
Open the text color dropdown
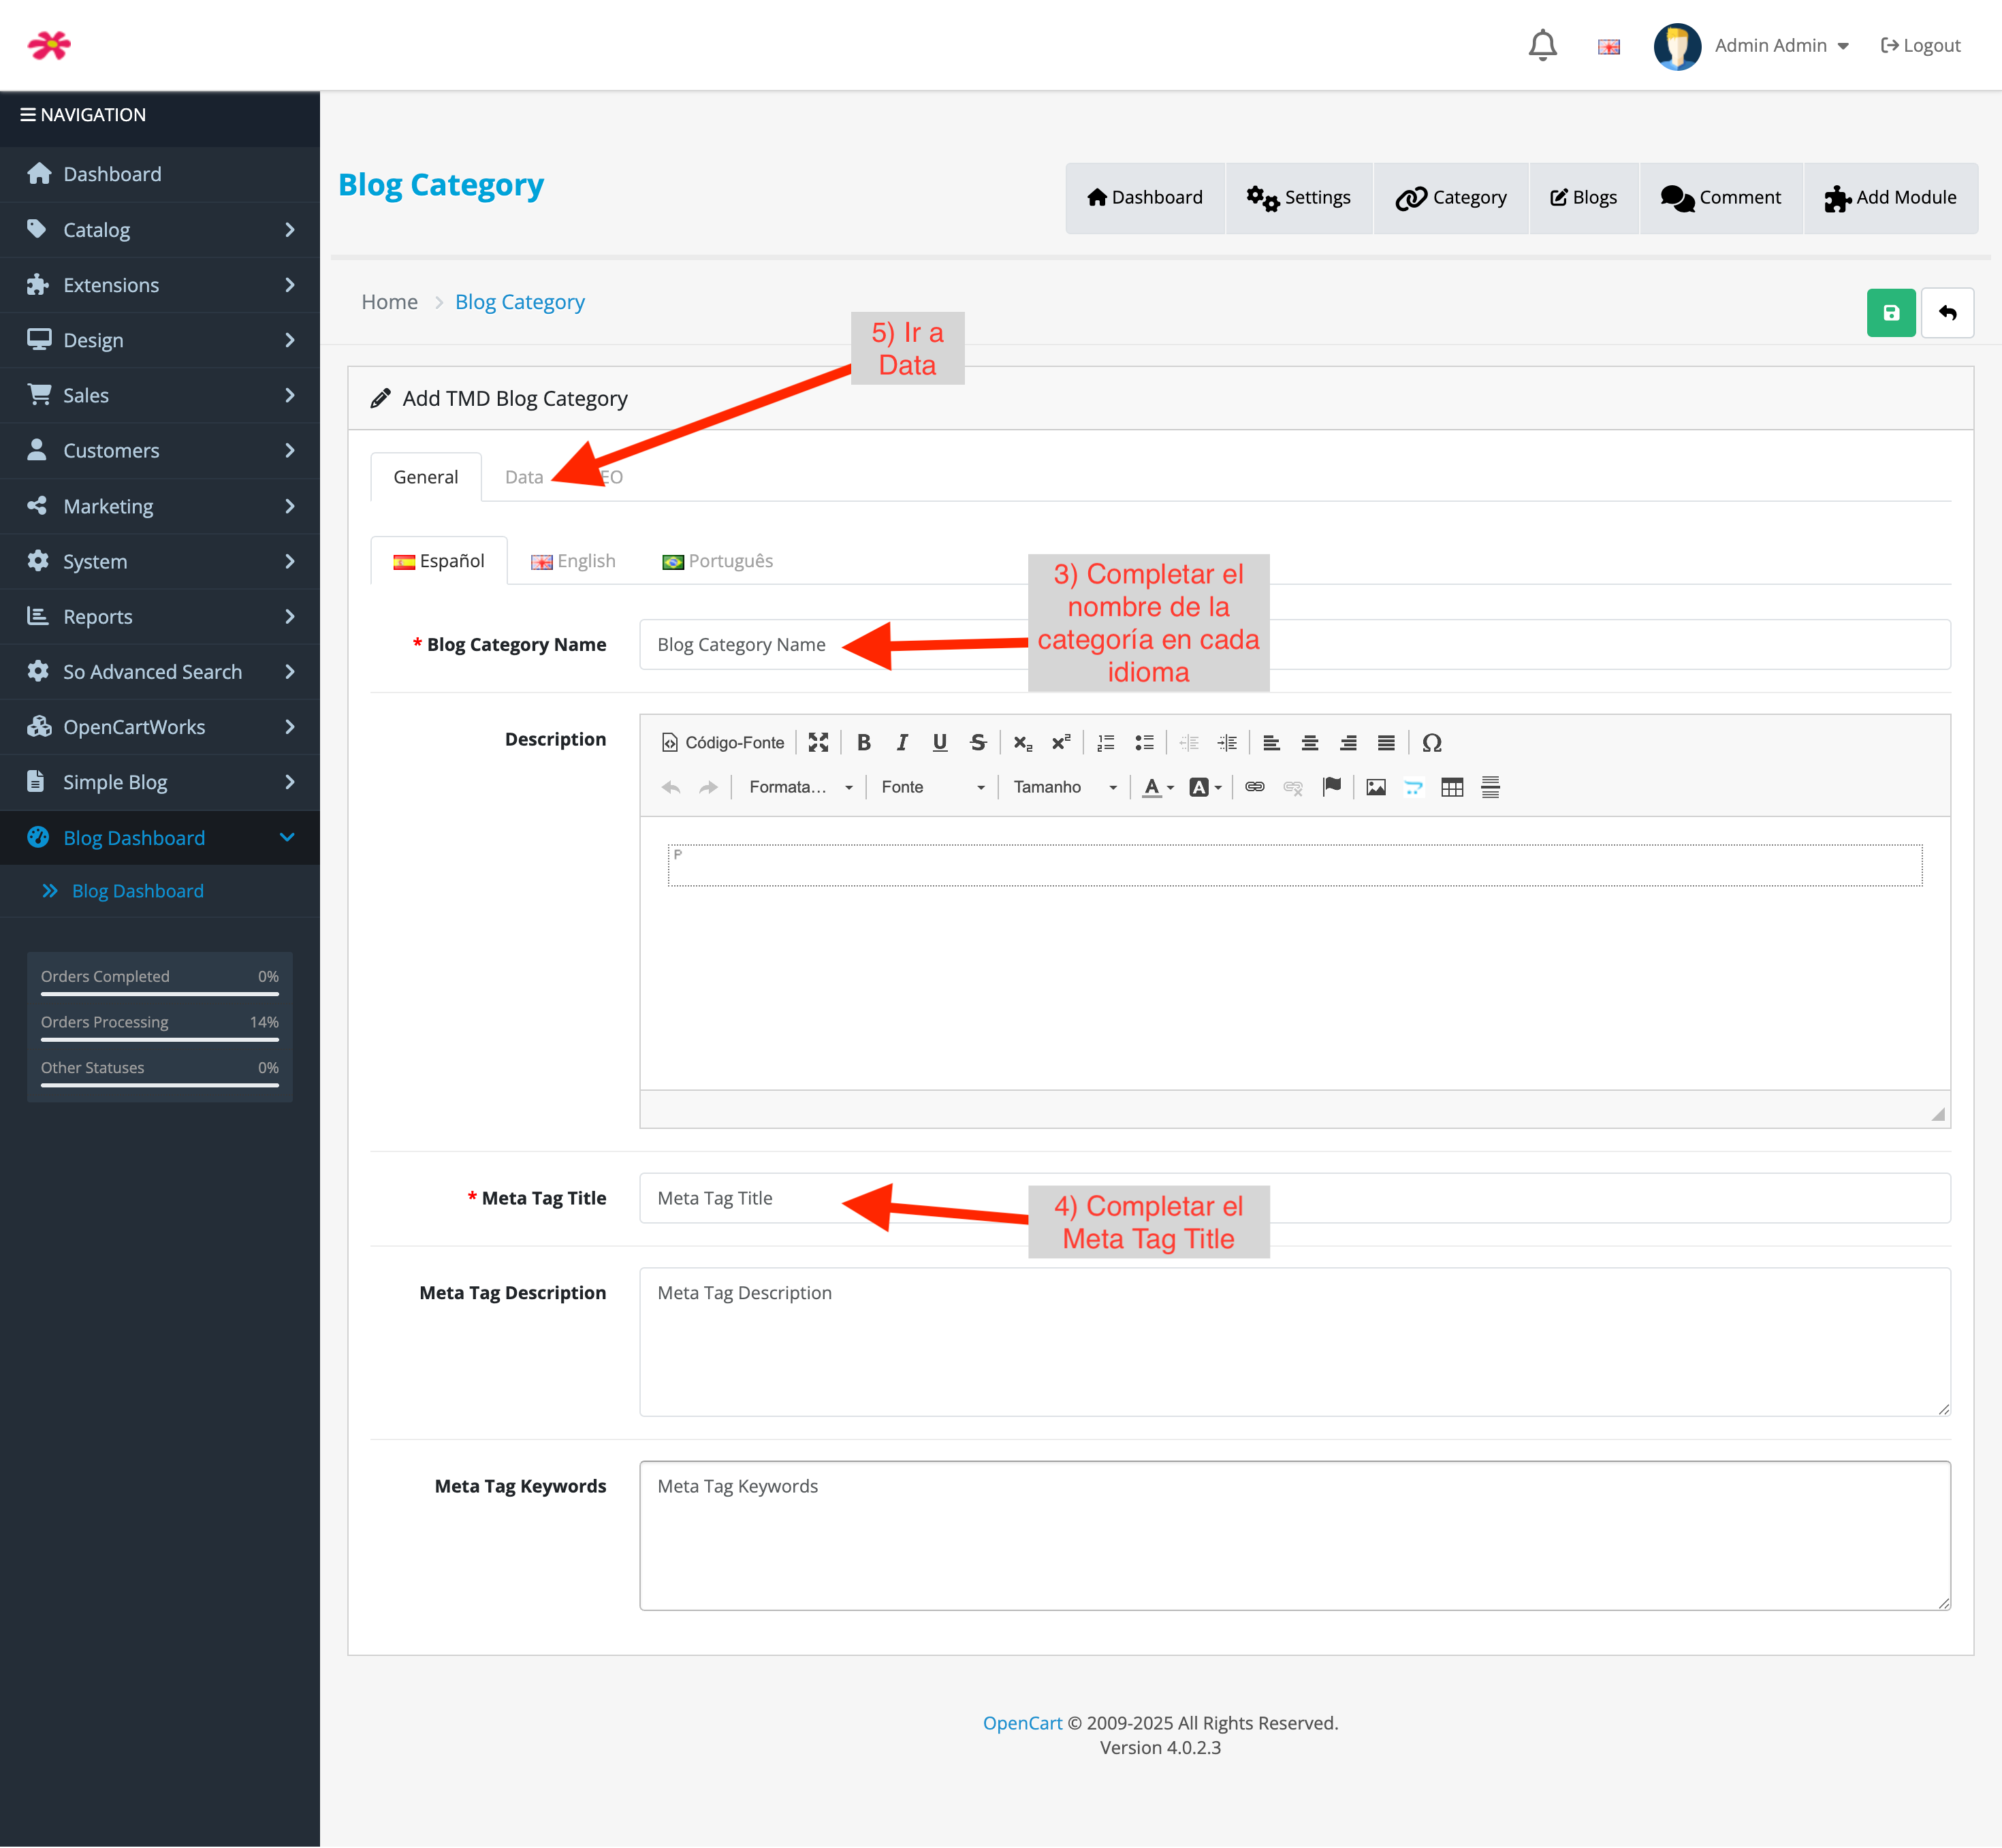1158,787
